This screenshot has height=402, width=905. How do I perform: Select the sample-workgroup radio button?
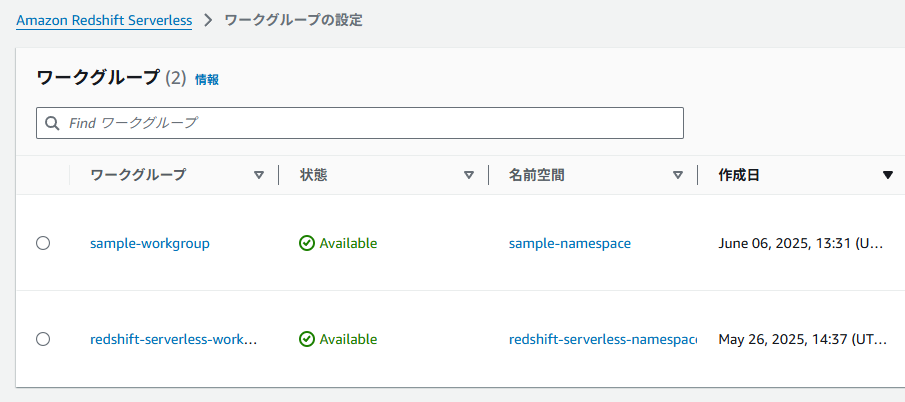coord(43,243)
